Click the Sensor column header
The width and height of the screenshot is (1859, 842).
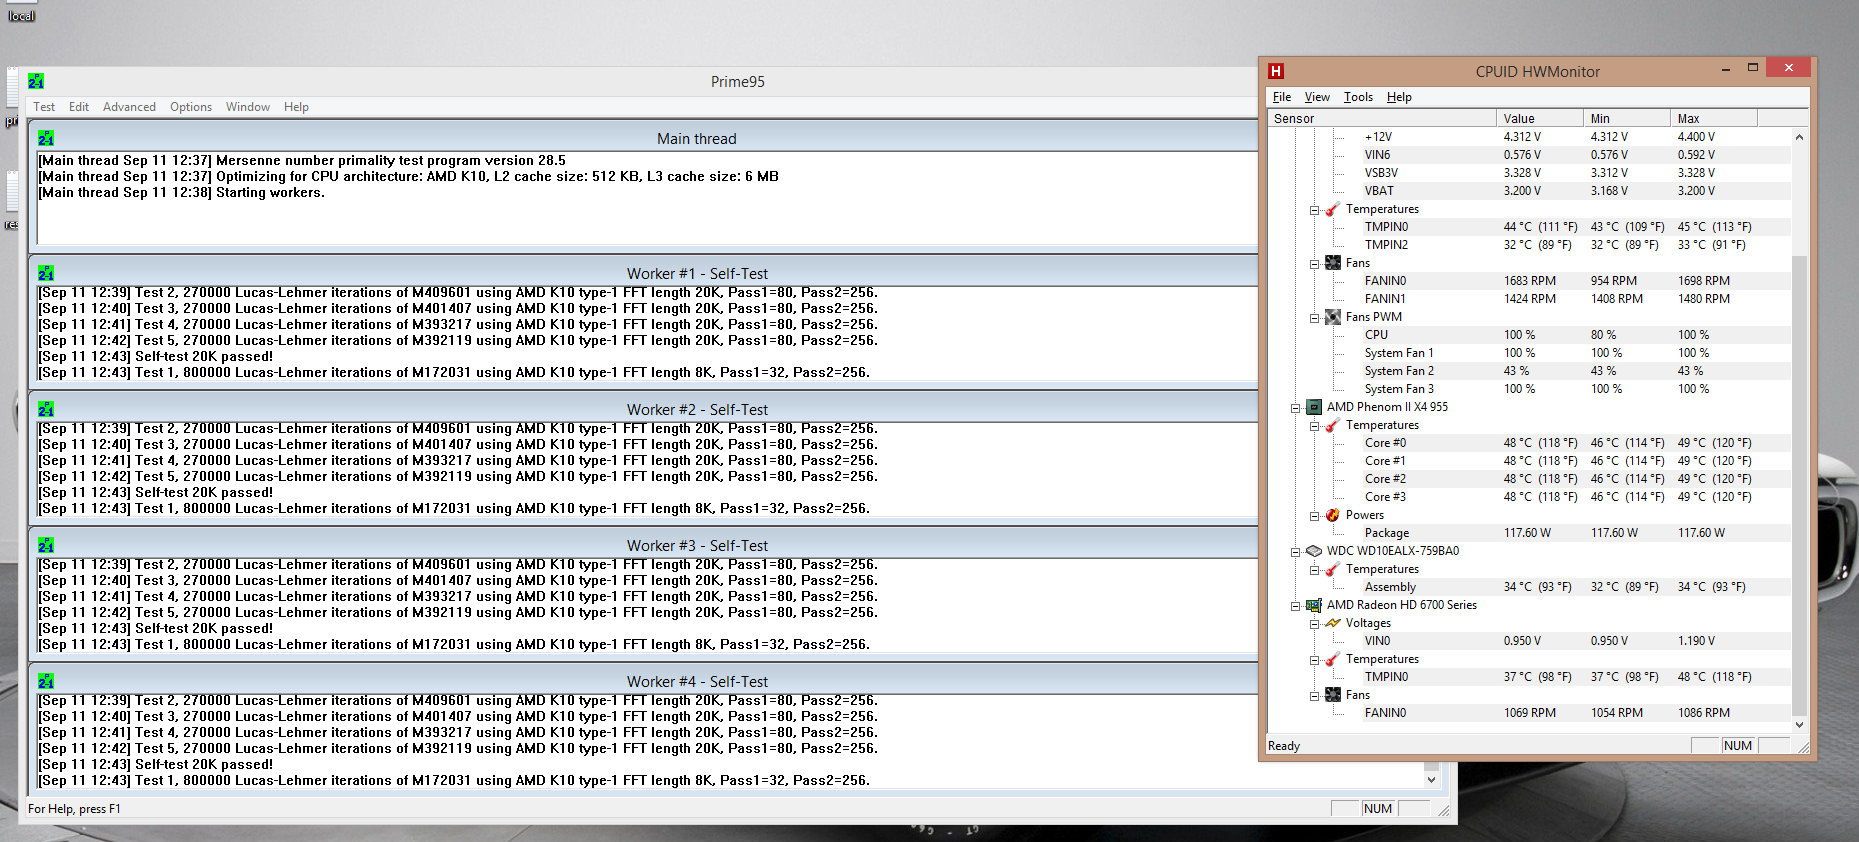point(1382,118)
